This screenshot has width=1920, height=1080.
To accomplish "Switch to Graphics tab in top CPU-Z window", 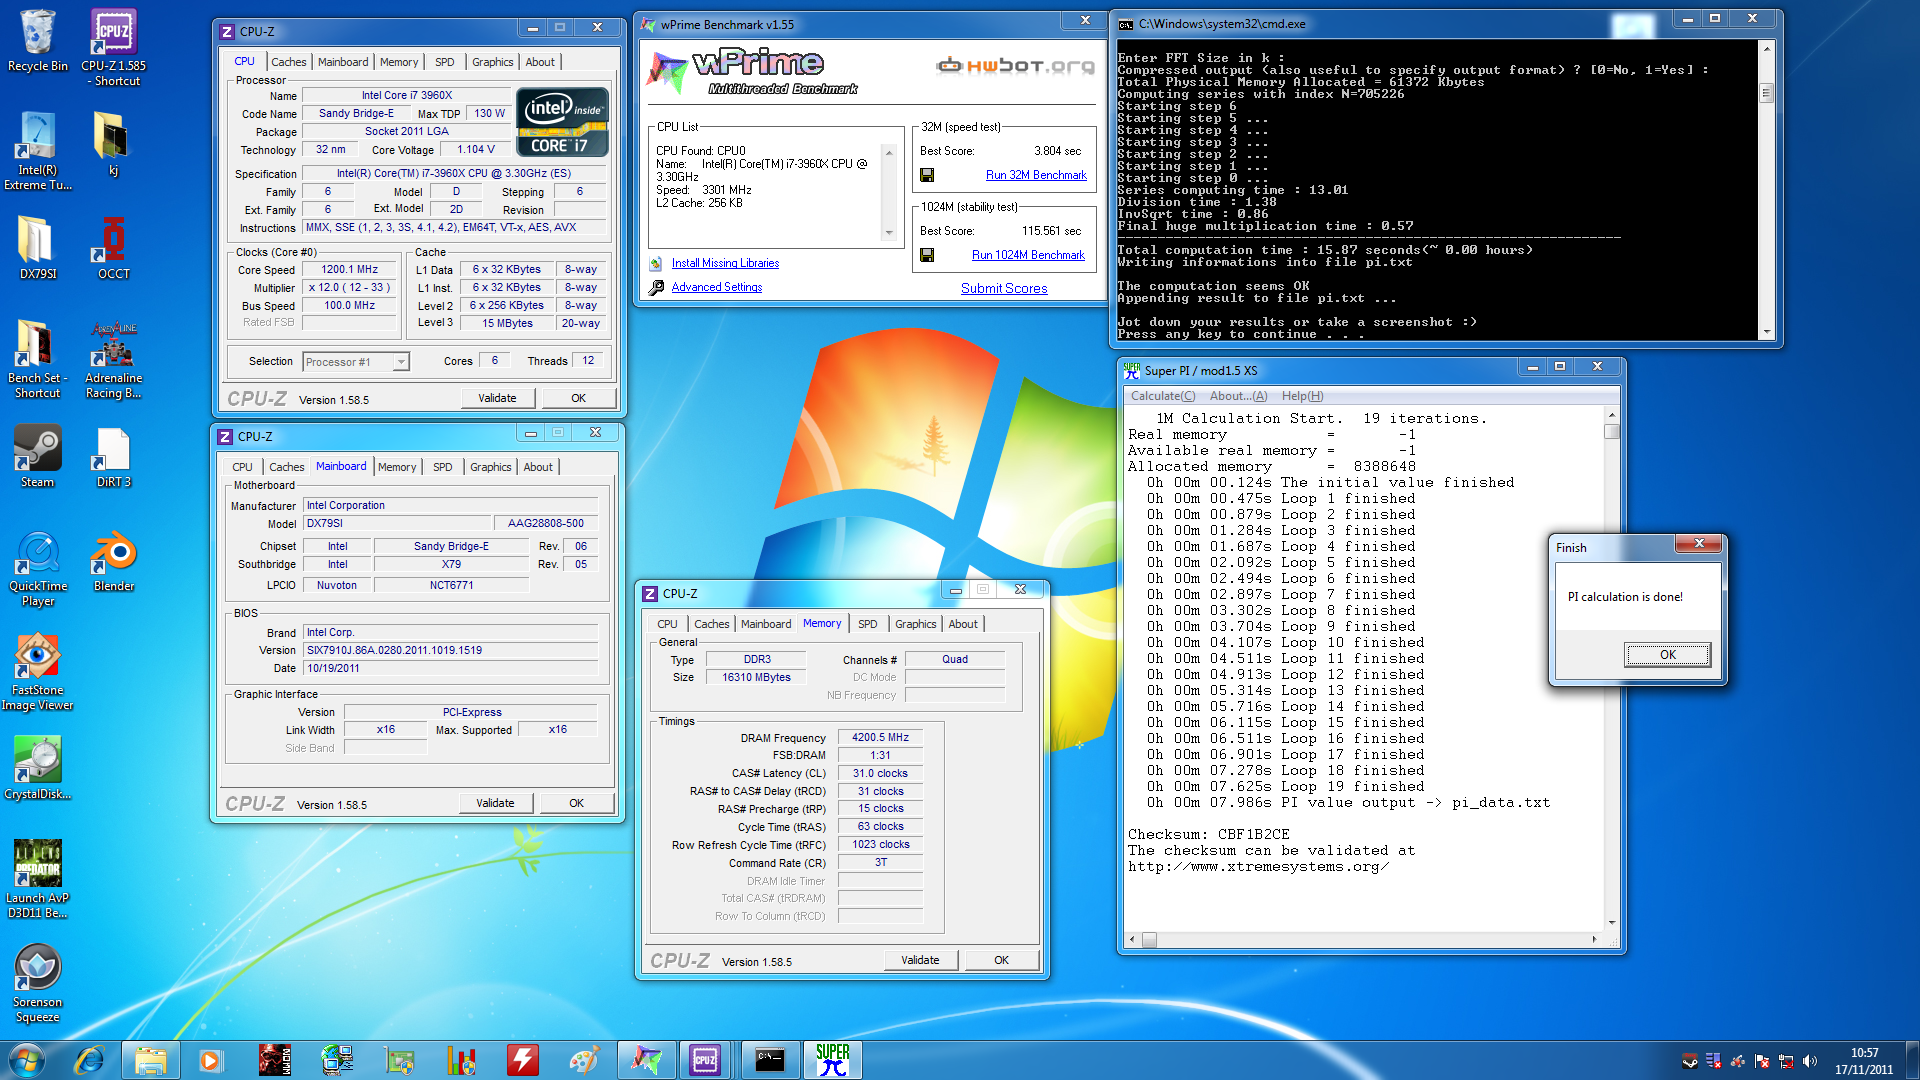I will click(492, 62).
